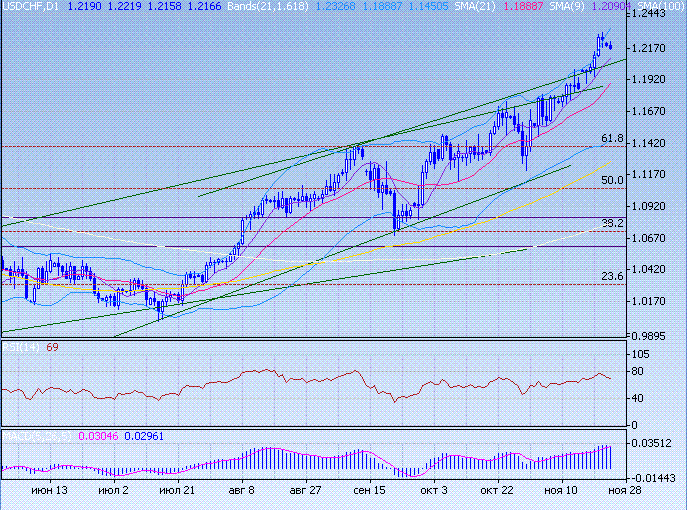Click the USDCHF,D1 symbol label
Image resolution: width=687 pixels, height=510 pixels.
click(x=30, y=7)
